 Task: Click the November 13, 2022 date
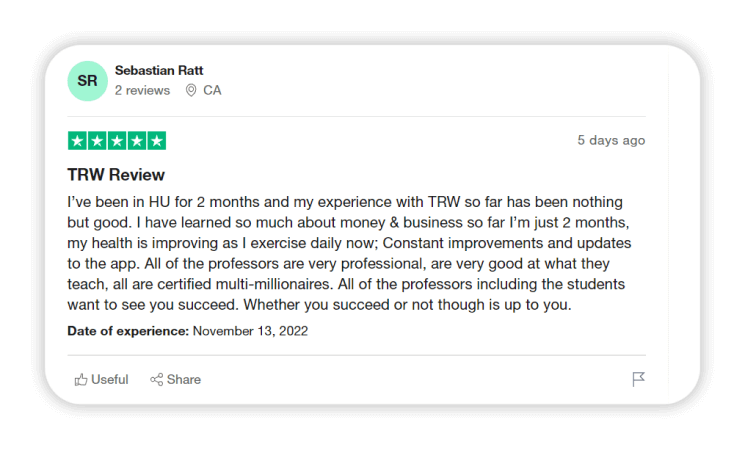pos(250,331)
